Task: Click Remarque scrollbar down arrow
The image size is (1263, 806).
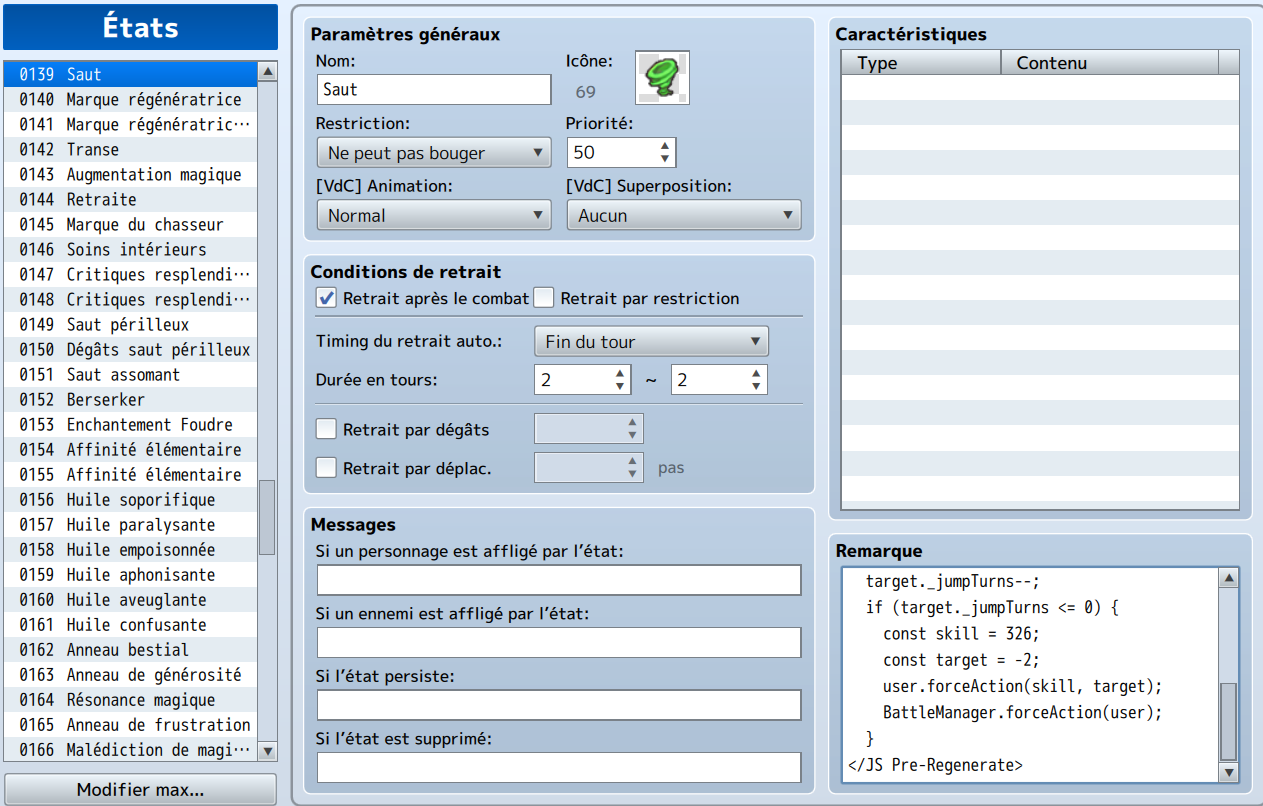Action: tap(1229, 773)
